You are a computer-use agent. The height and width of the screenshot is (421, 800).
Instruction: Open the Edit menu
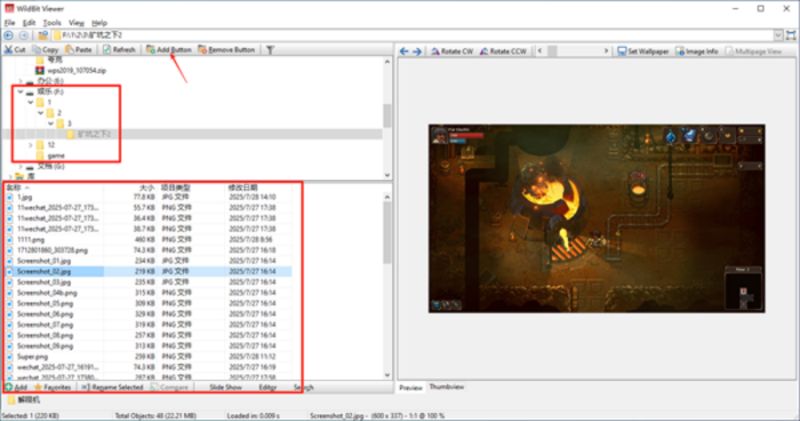click(x=29, y=23)
